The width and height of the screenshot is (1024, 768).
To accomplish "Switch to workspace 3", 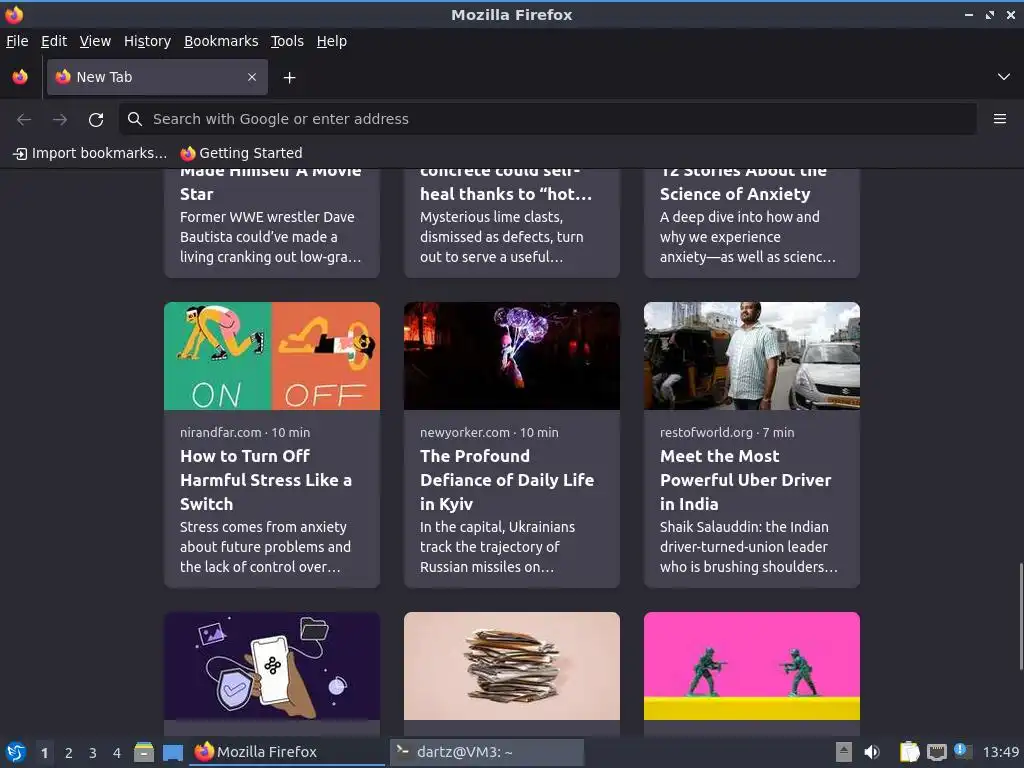I will click(93, 753).
